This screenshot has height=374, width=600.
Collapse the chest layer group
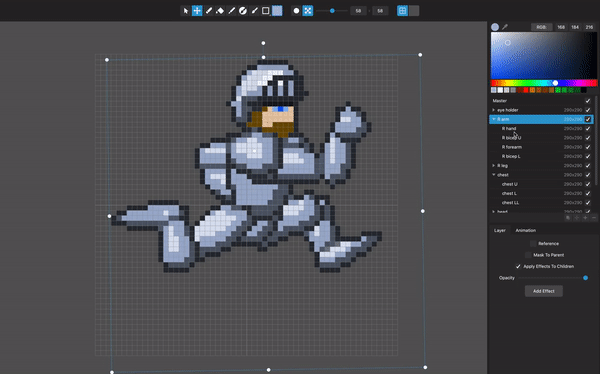pos(494,175)
